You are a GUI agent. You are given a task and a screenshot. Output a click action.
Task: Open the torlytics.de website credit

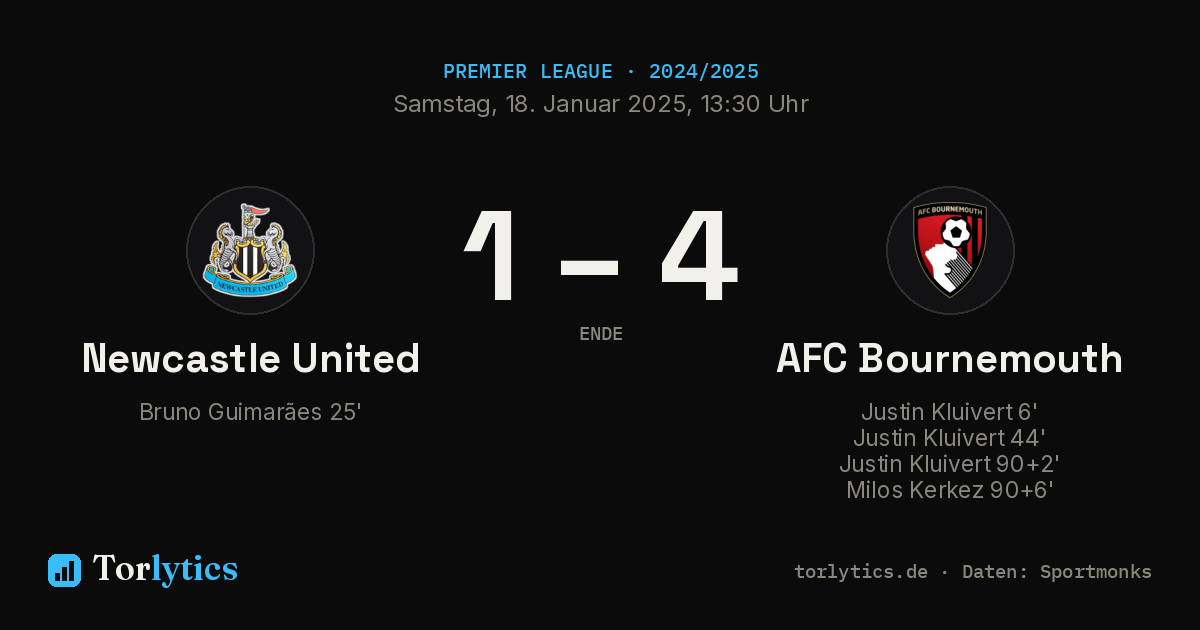point(861,572)
